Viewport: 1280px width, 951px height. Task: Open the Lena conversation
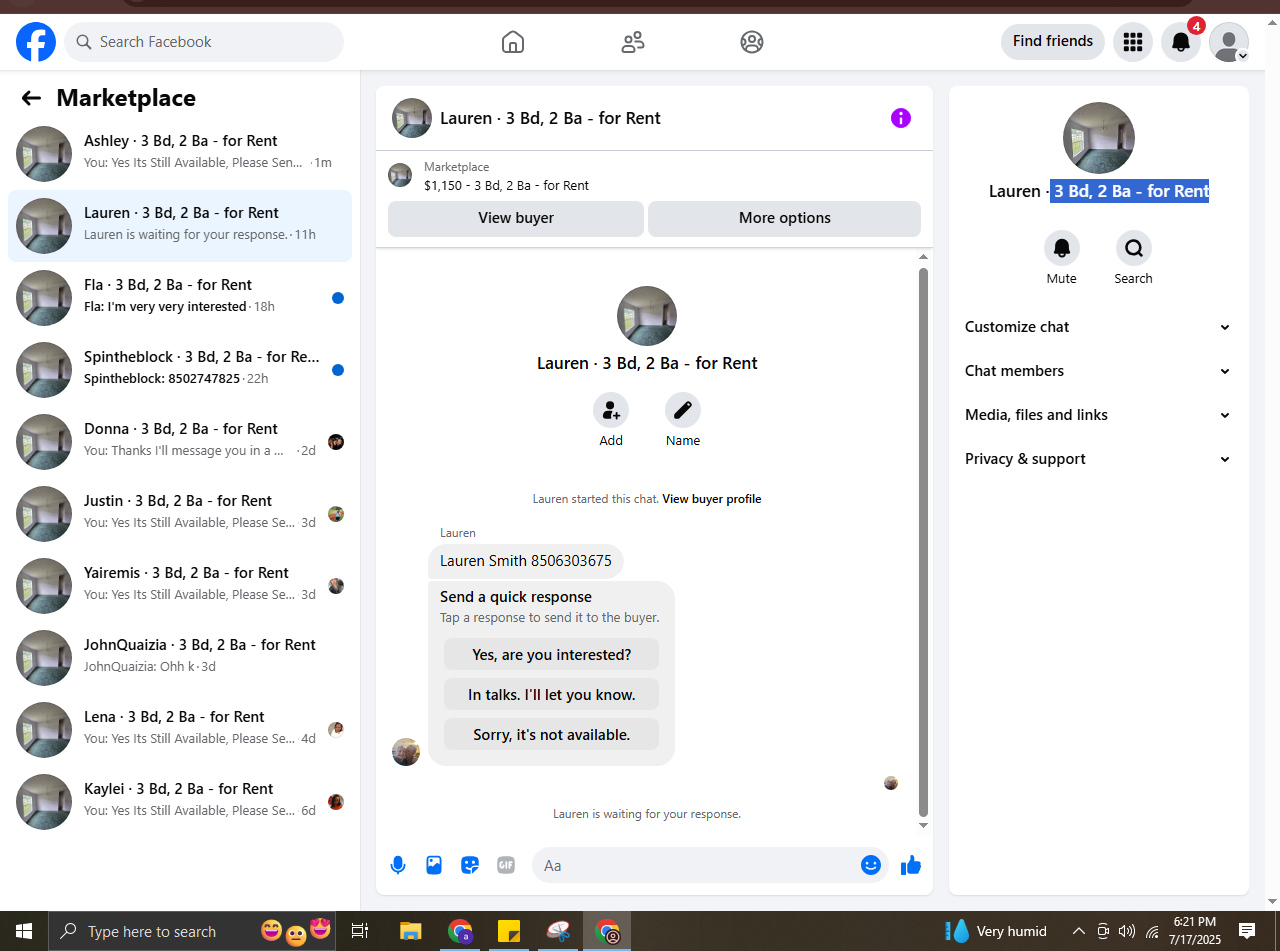[x=180, y=730]
